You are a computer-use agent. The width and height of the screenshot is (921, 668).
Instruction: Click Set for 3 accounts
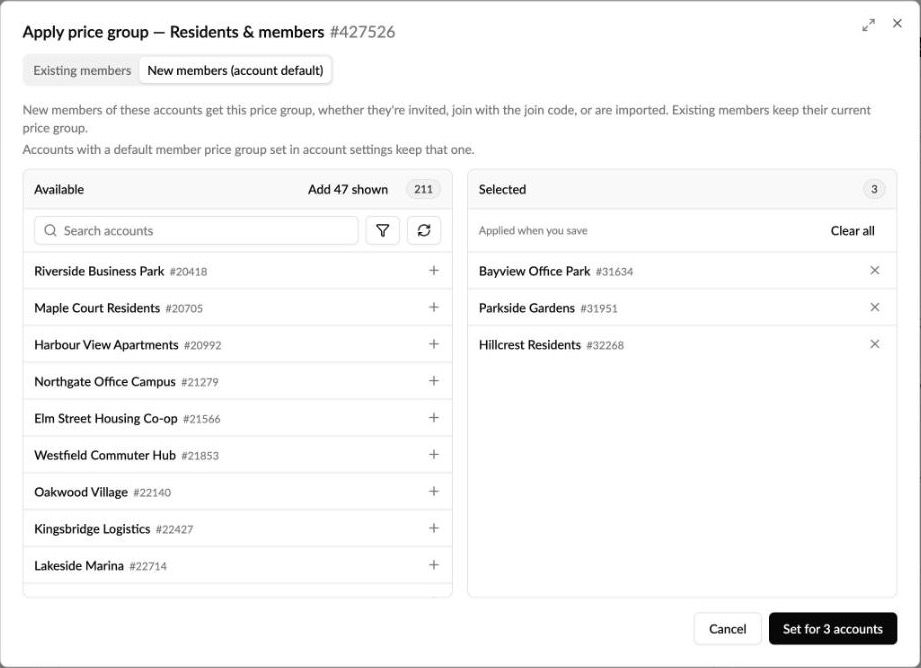click(x=832, y=629)
